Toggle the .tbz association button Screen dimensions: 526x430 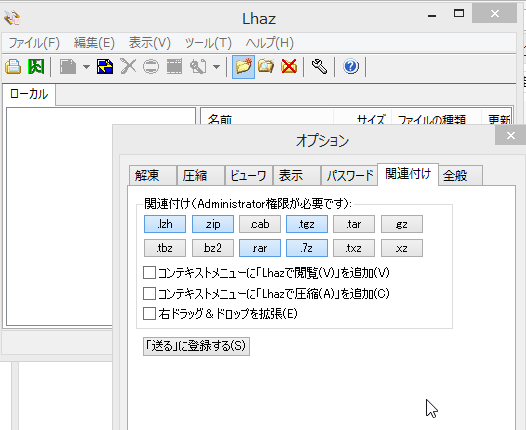tap(165, 248)
